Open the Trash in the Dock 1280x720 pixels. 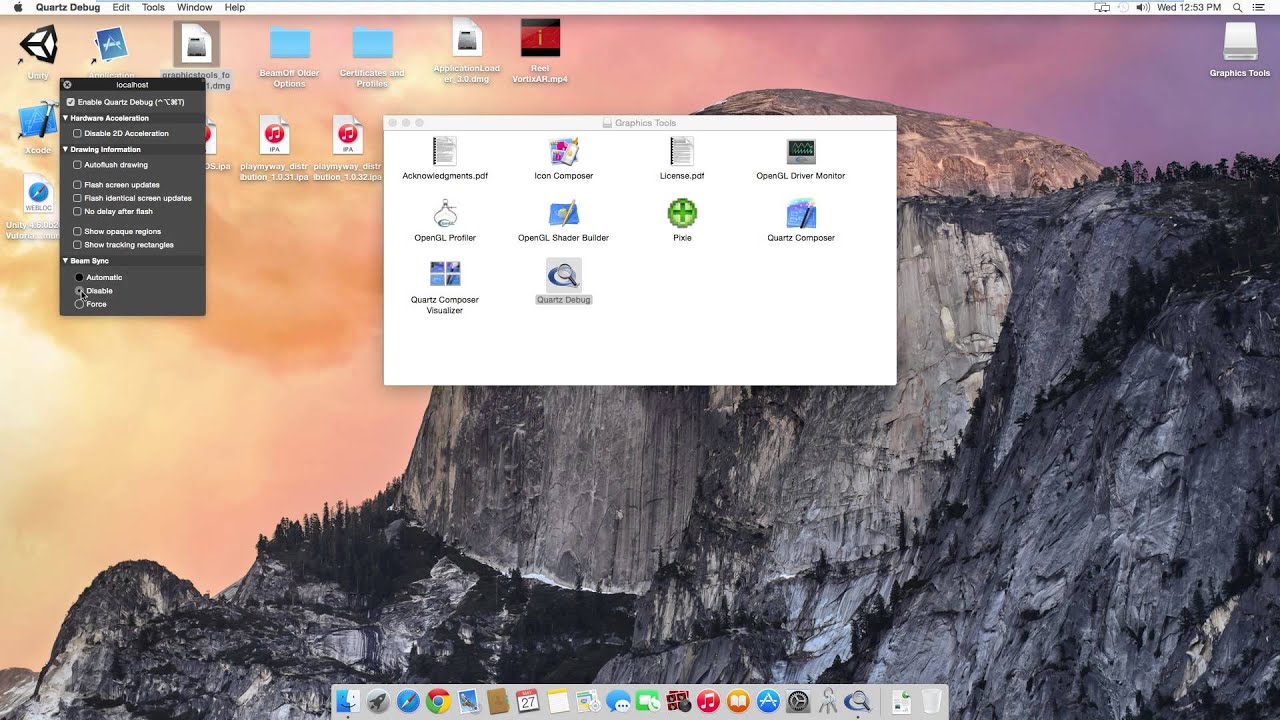pyautogui.click(x=931, y=701)
